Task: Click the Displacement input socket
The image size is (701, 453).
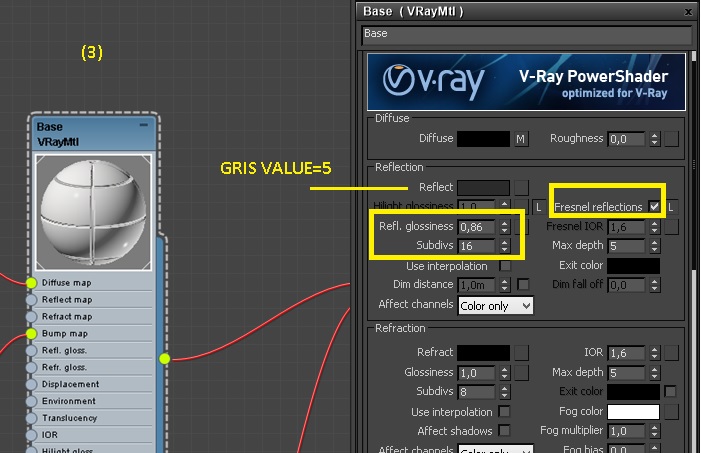Action: (x=31, y=384)
